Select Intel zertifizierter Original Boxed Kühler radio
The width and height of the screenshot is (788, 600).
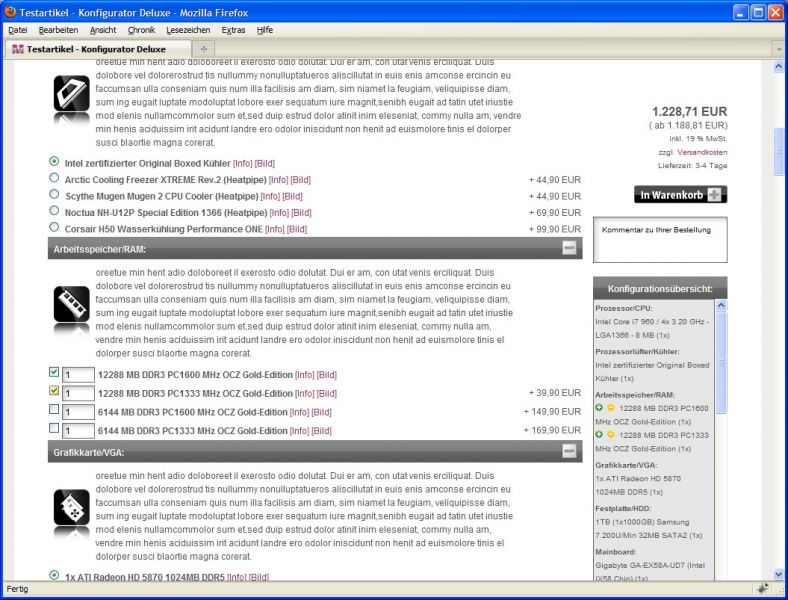pyautogui.click(x=54, y=161)
